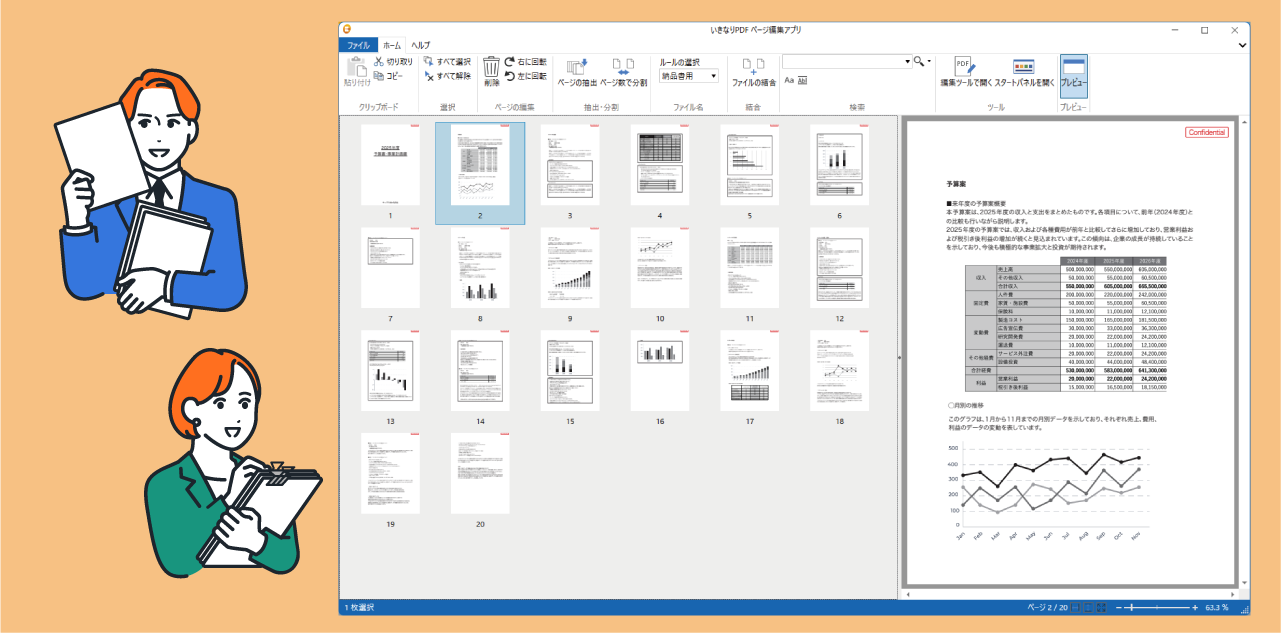
Task: Click the ファイルの結合 merge files icon
Action: click(x=753, y=70)
